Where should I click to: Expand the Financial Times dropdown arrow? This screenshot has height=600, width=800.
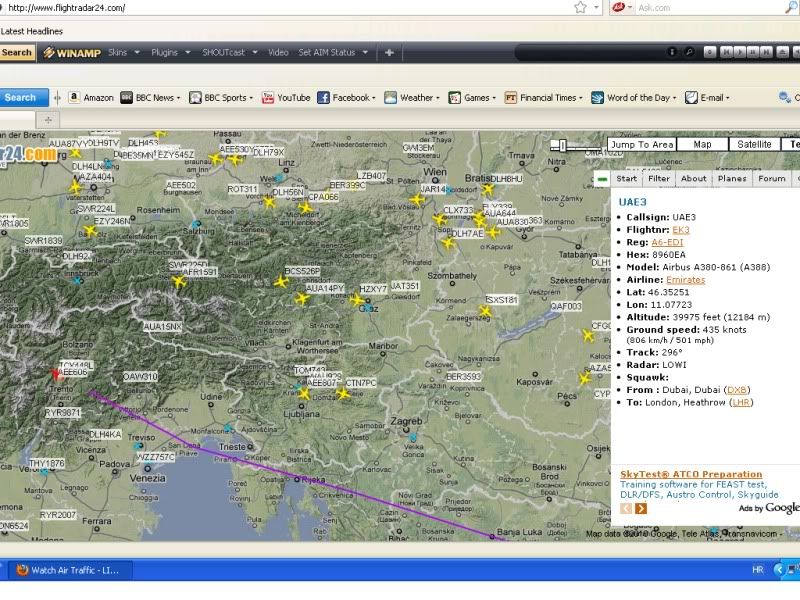click(581, 98)
